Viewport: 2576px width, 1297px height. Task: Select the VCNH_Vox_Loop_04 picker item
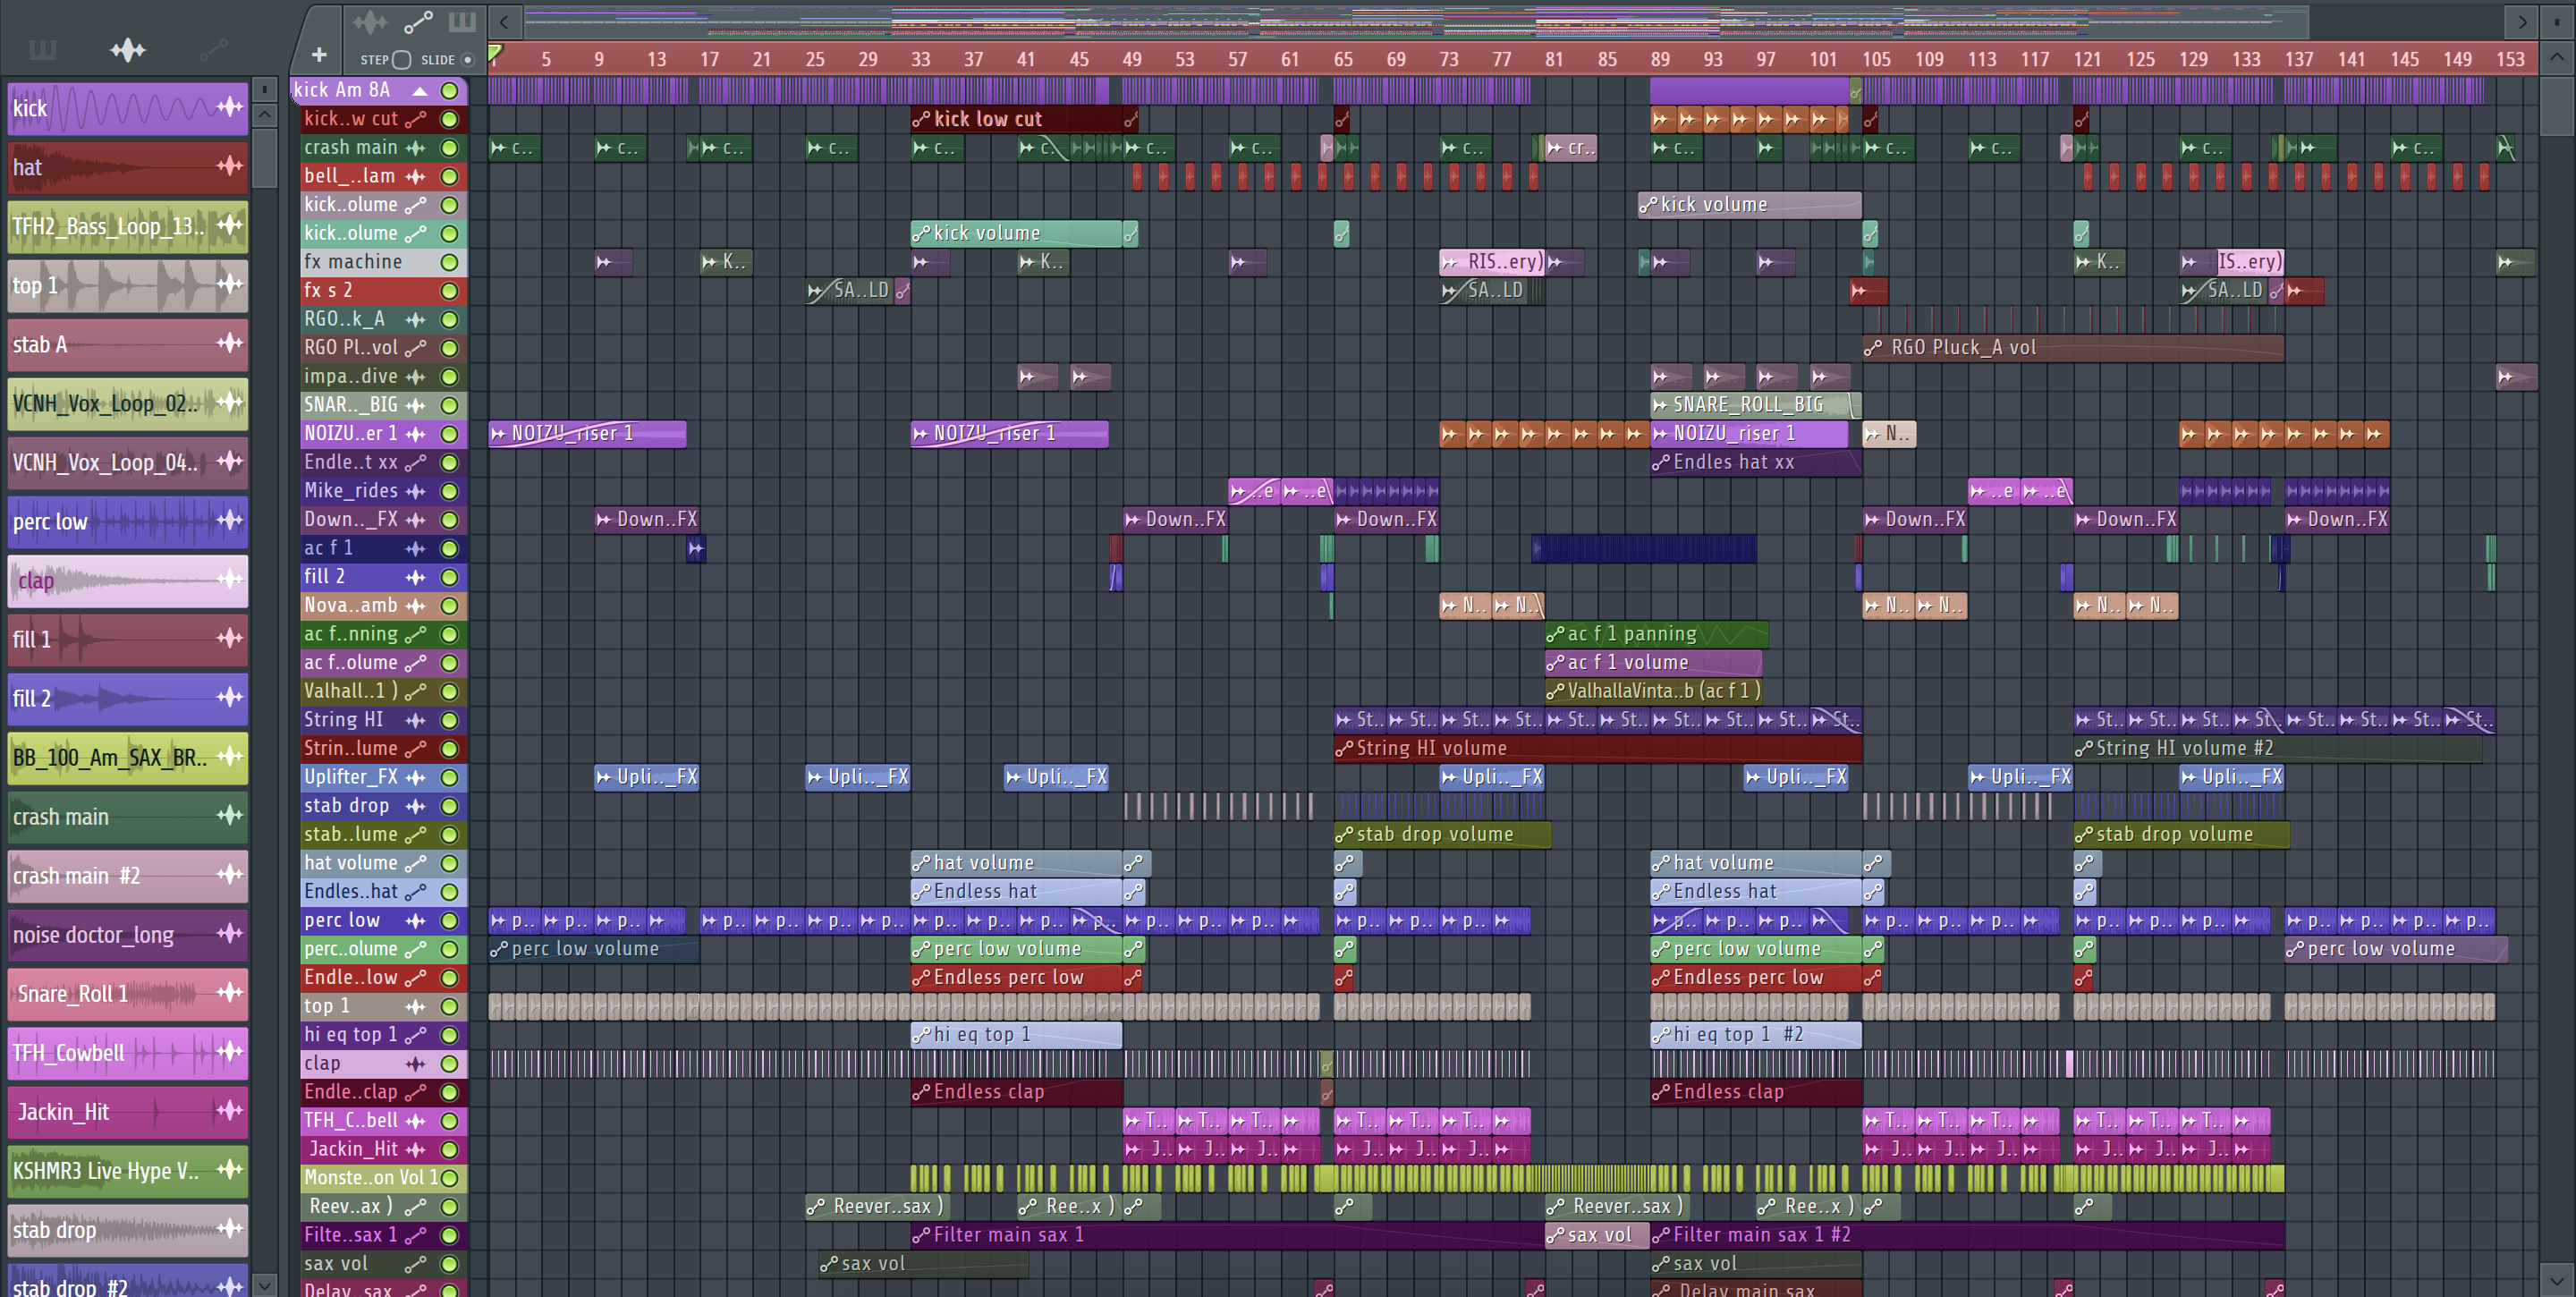pyautogui.click(x=128, y=463)
